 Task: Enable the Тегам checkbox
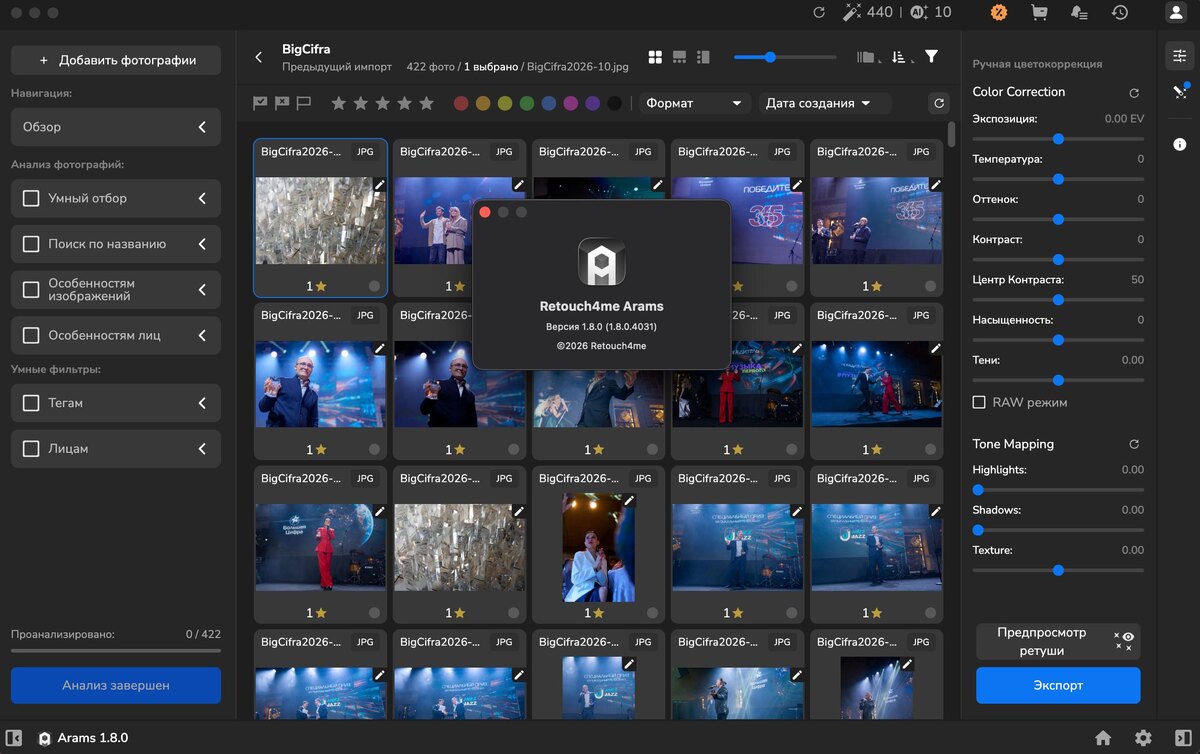[x=31, y=403]
